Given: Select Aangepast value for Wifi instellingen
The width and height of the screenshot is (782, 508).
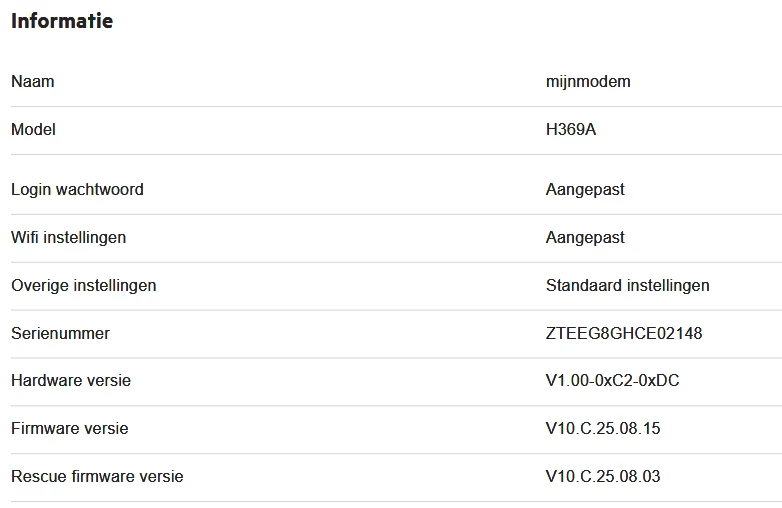Looking at the screenshot, I should tap(585, 237).
